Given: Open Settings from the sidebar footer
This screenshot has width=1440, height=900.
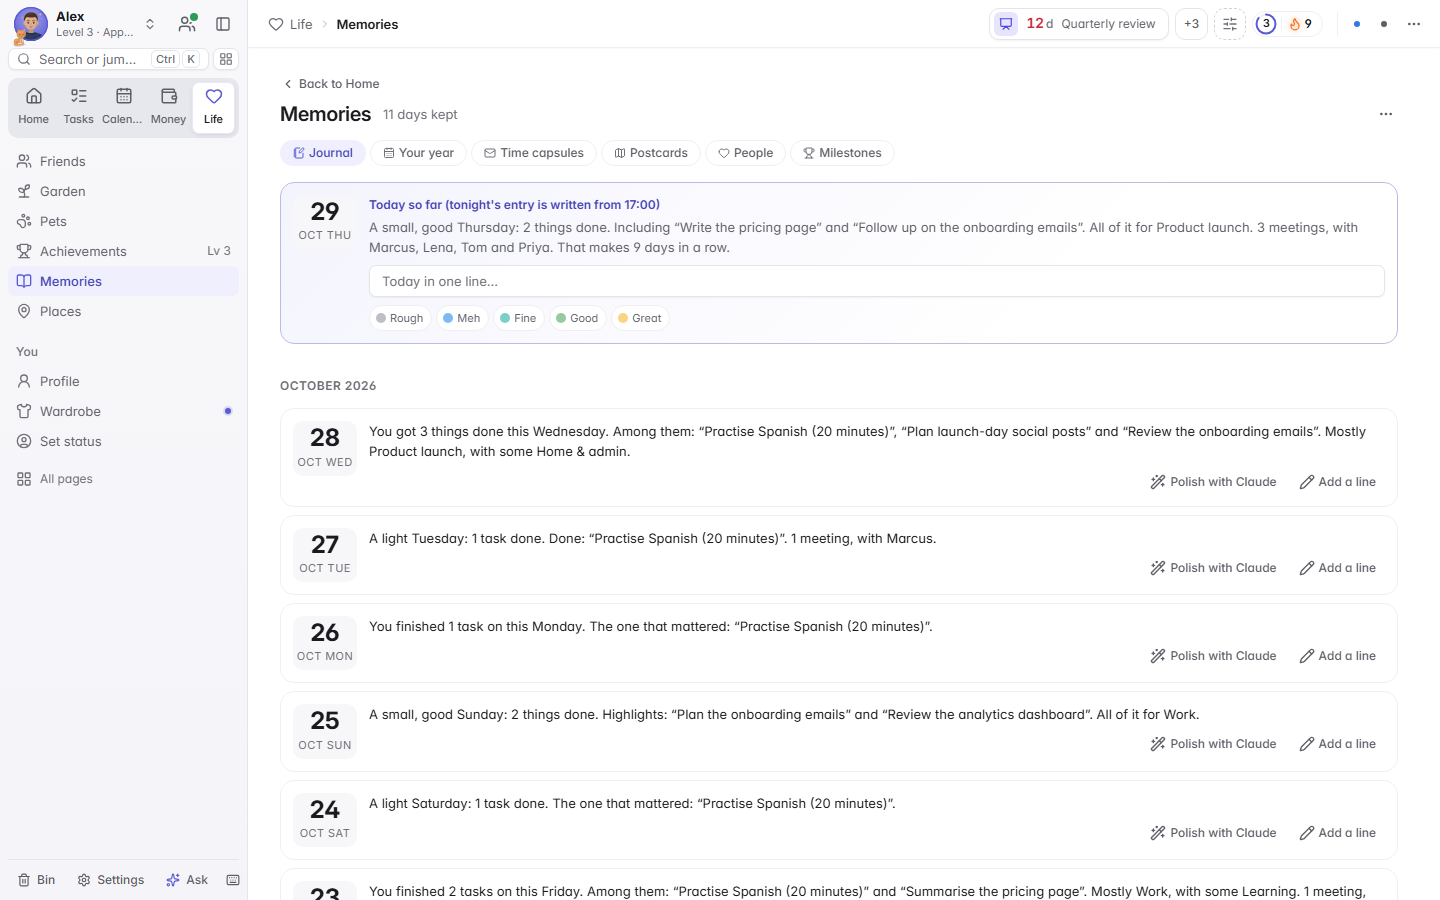Looking at the screenshot, I should [x=111, y=880].
